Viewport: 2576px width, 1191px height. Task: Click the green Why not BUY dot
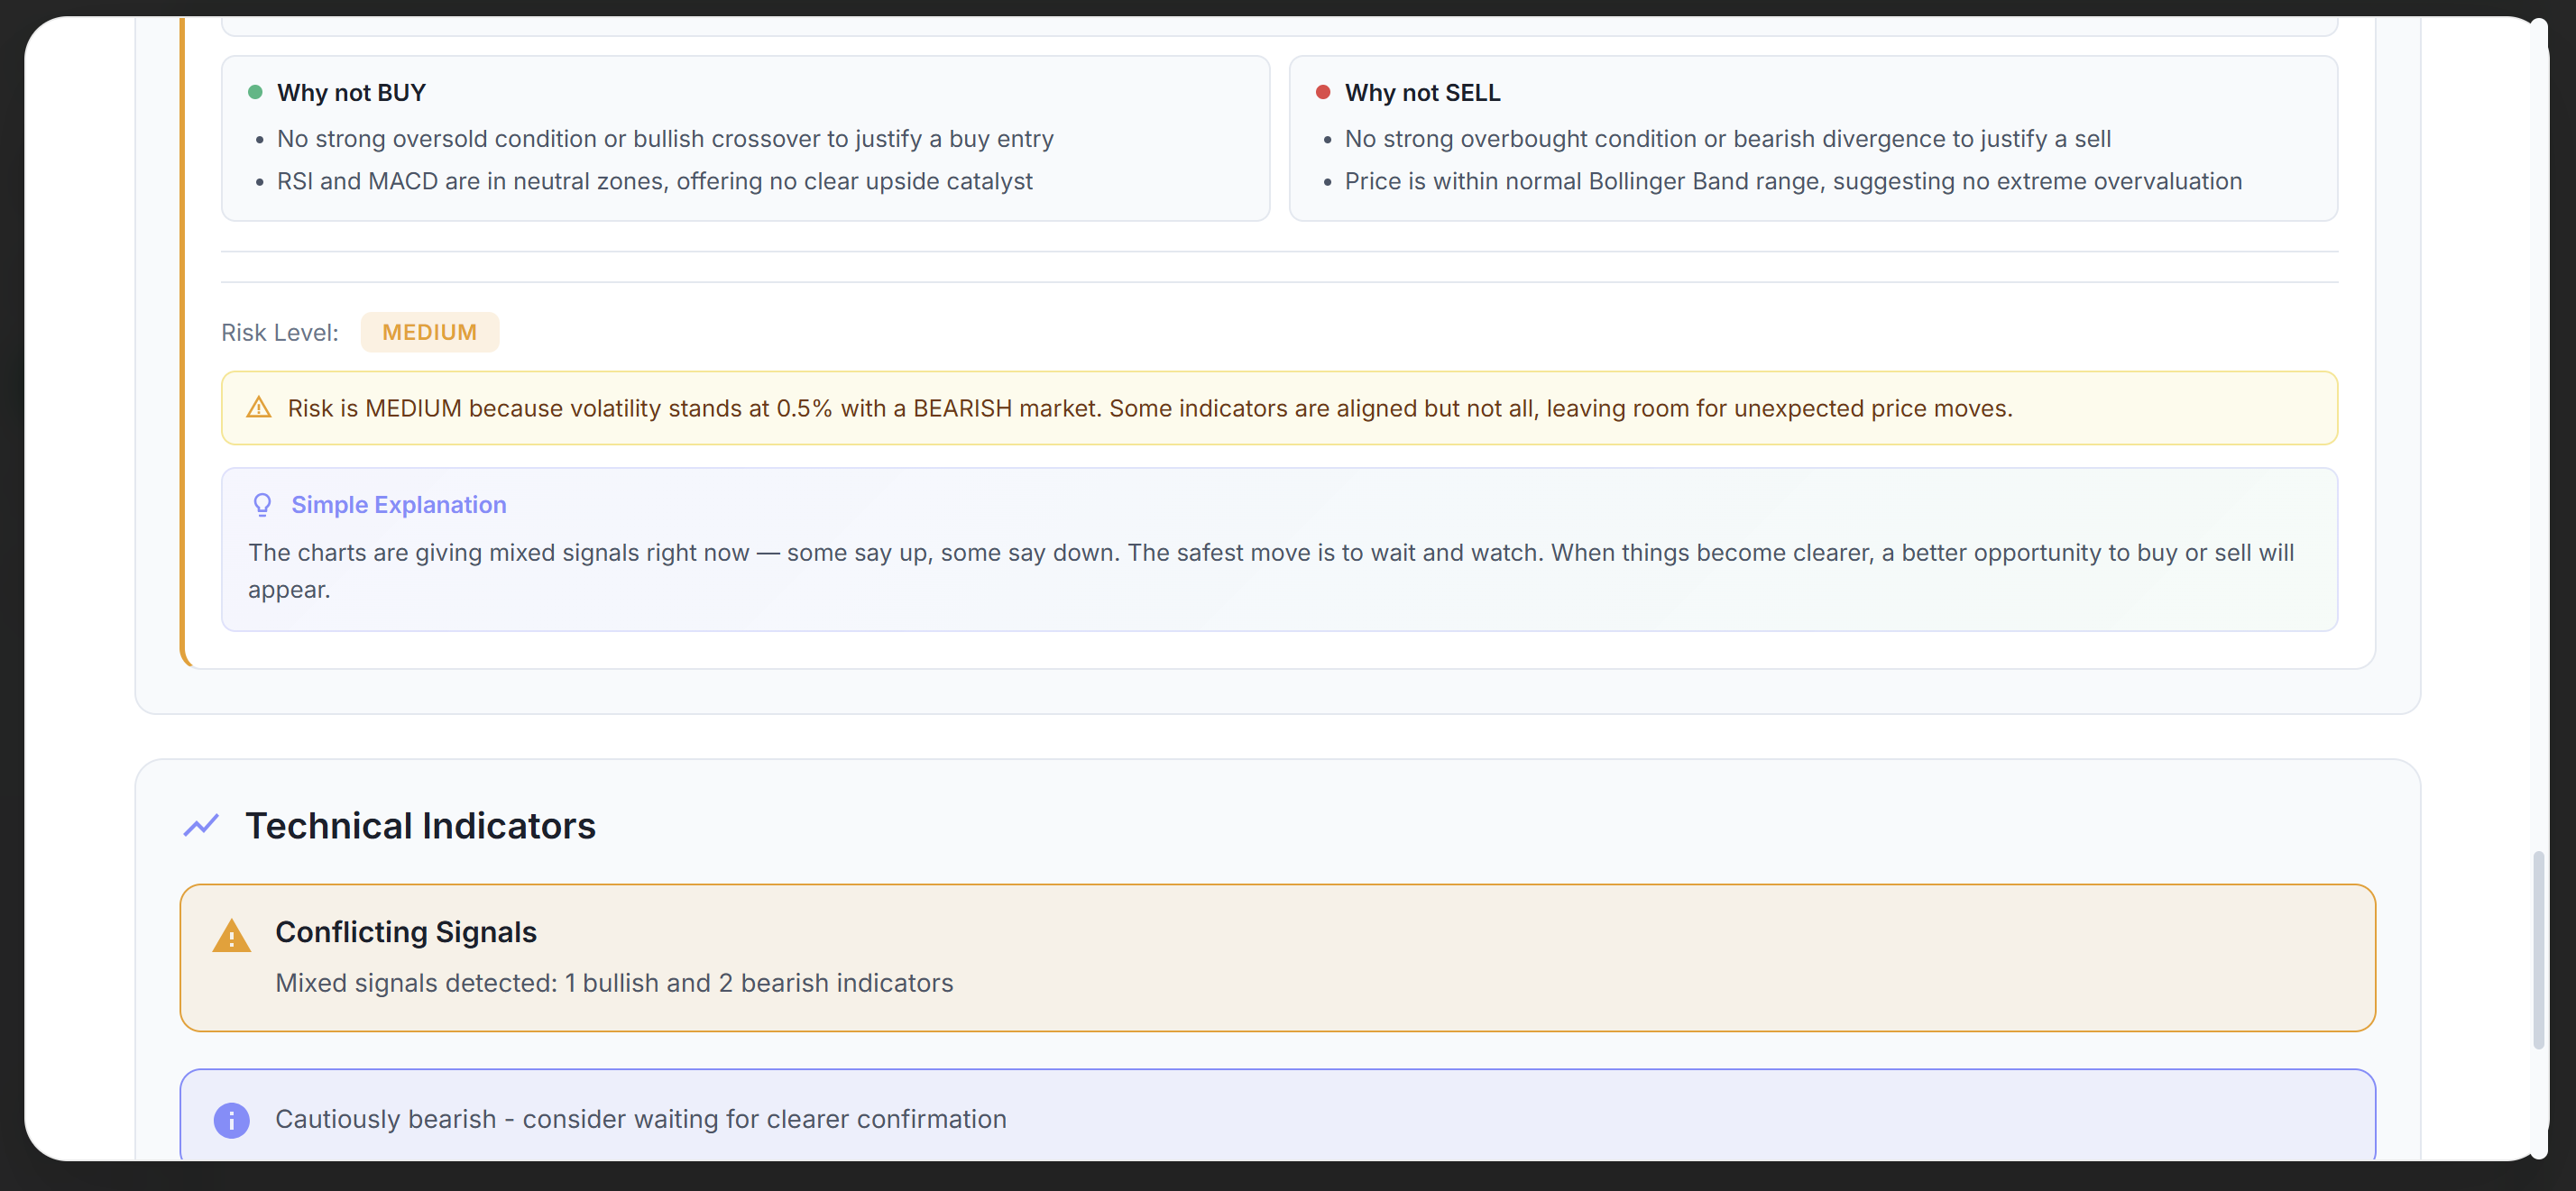[x=255, y=92]
